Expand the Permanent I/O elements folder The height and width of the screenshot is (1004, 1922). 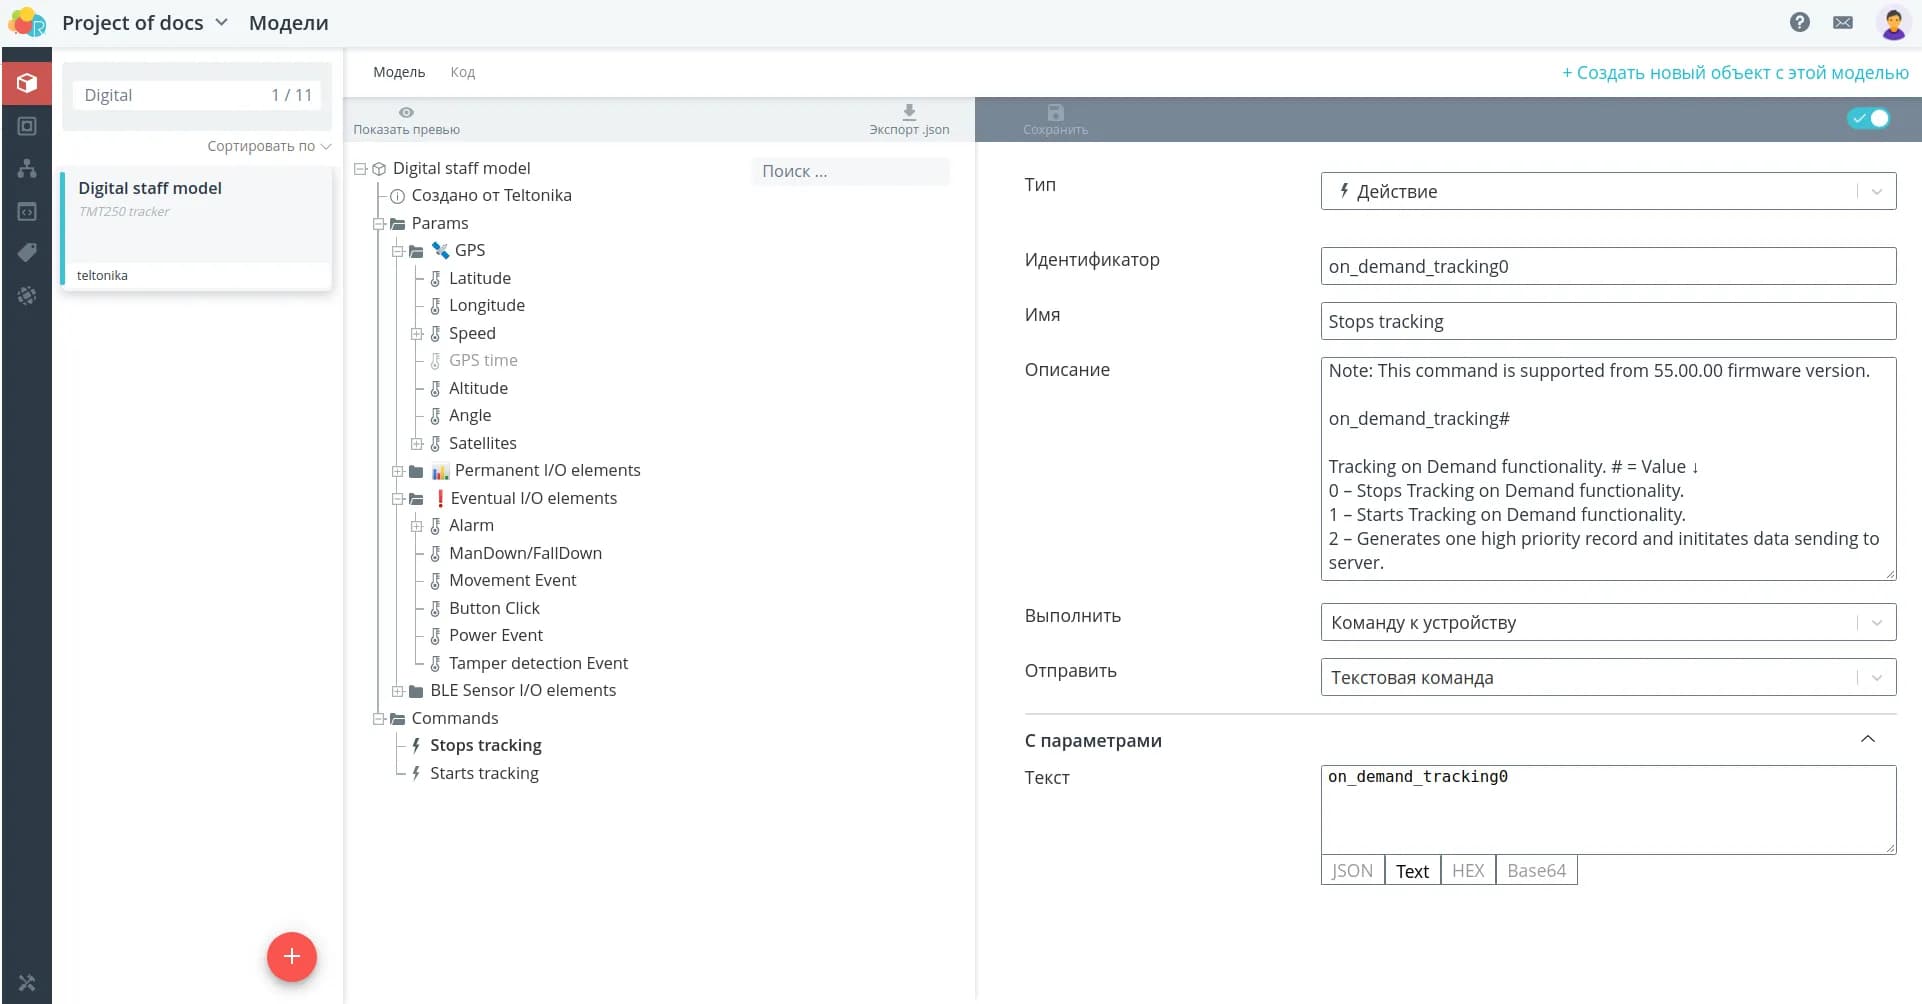coord(398,471)
